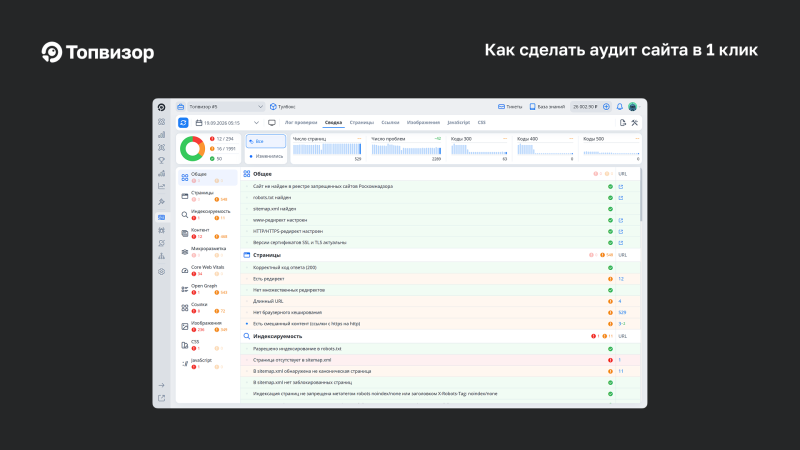This screenshot has width=800, height=450.
Task: Click the desktop monitor device icon
Action: click(x=271, y=122)
